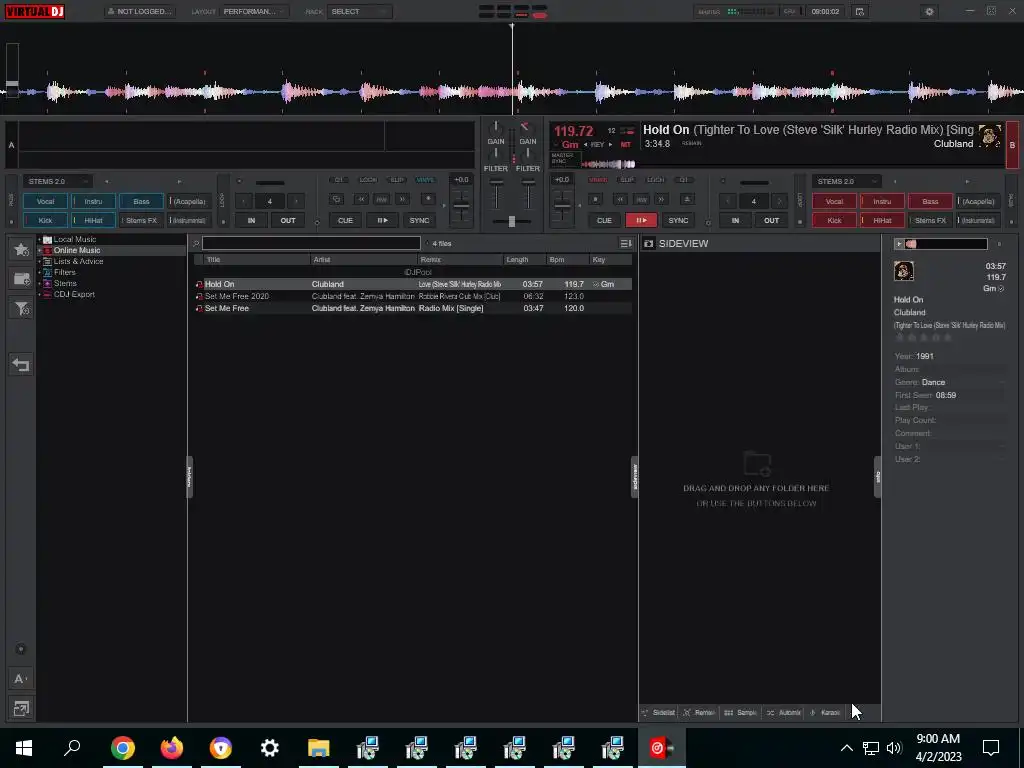Viewport: 1024px width, 768px height.
Task: Open the browser options list icon
Action: point(626,244)
